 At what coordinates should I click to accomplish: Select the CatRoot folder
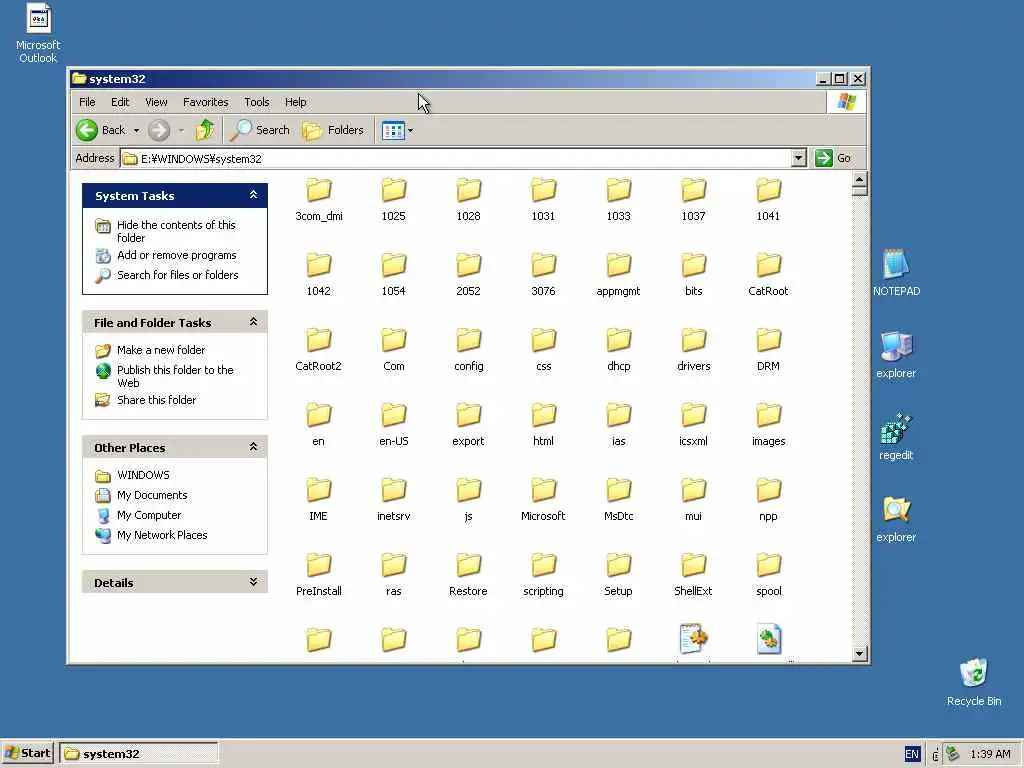[x=769, y=276]
